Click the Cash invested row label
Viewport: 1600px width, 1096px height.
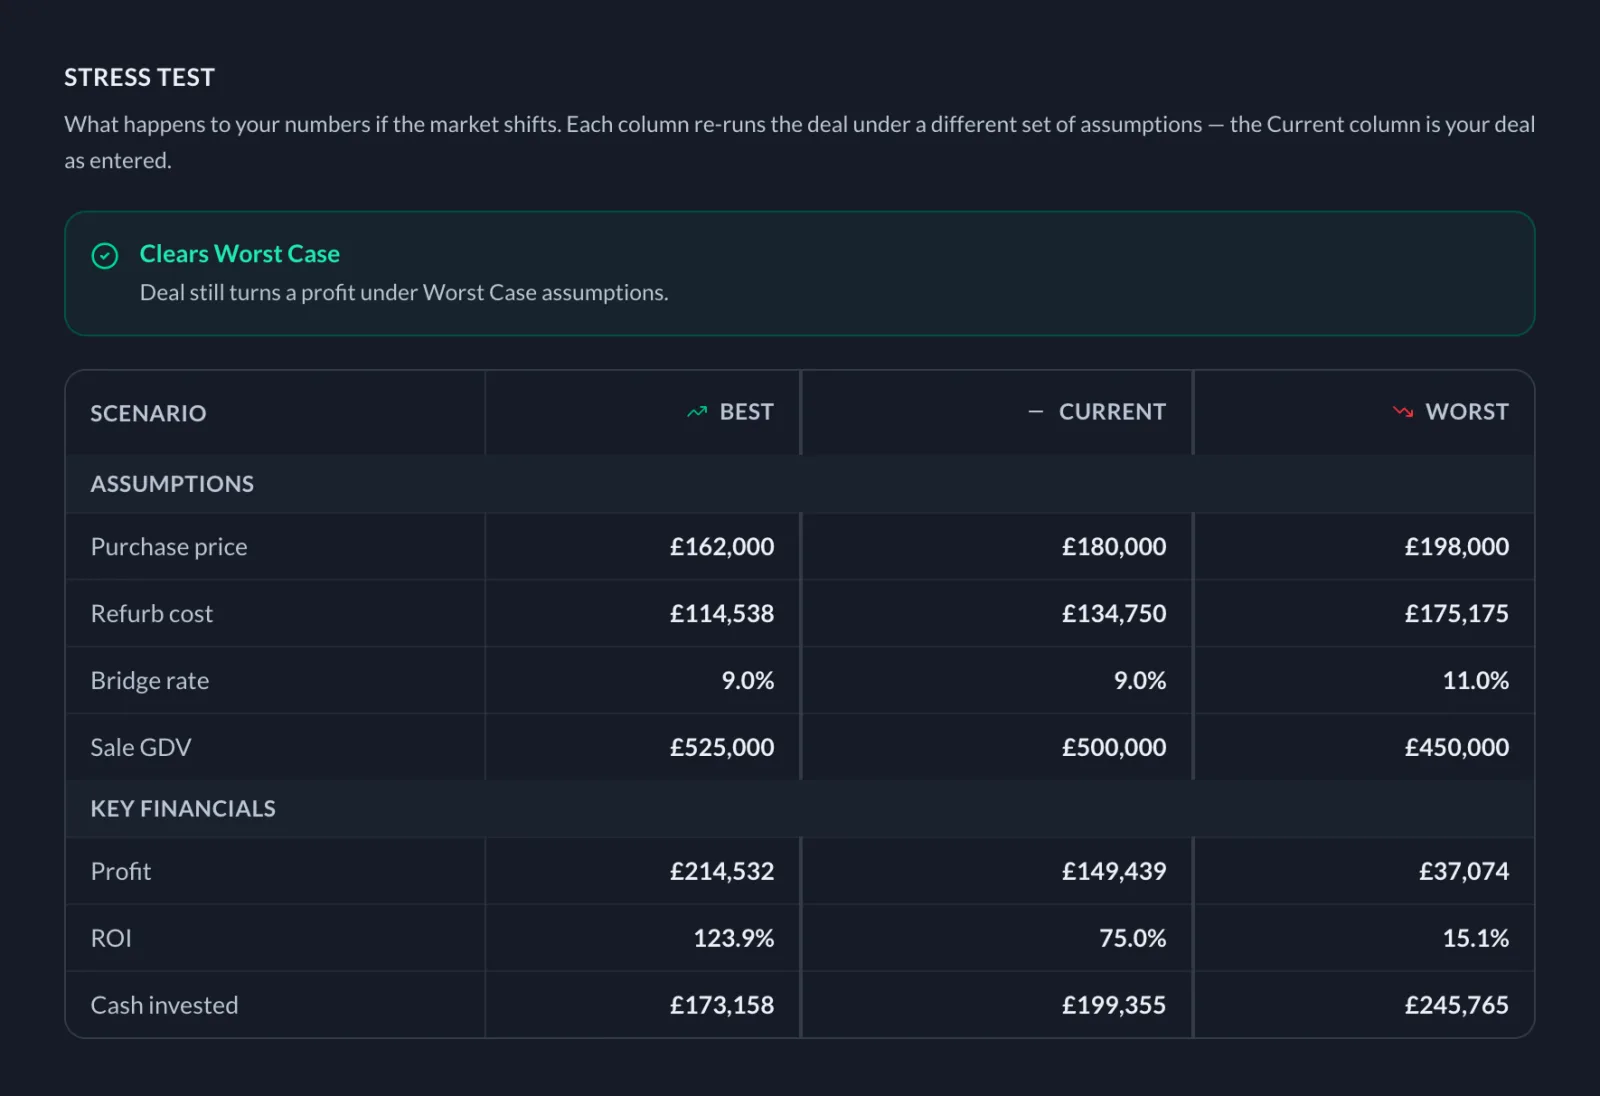tap(165, 1006)
